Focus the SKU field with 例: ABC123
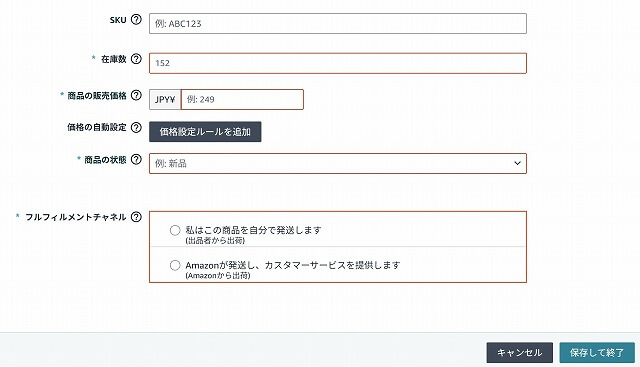 pos(338,24)
